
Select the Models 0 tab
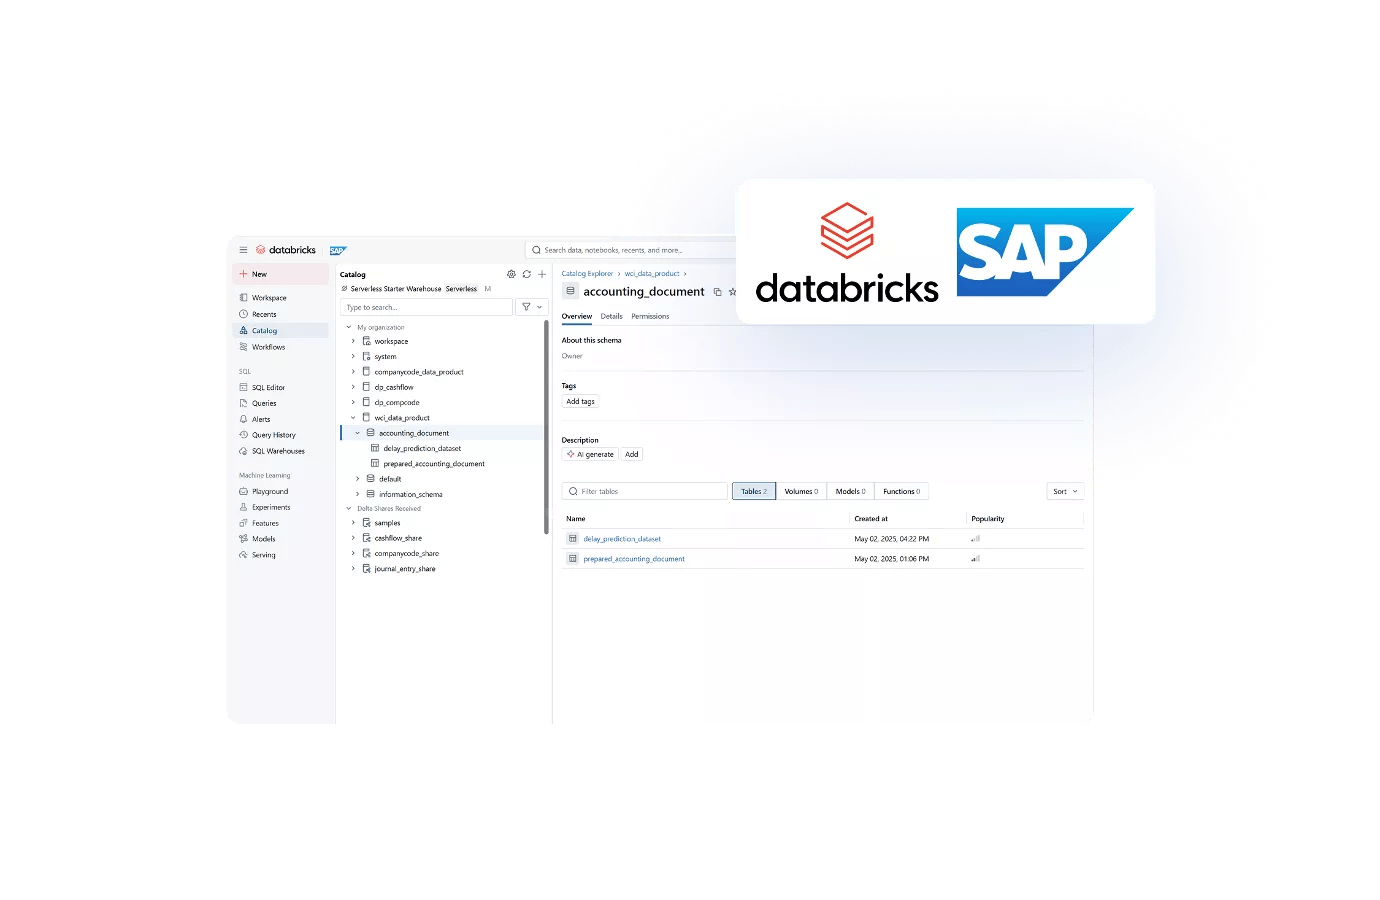coord(851,491)
